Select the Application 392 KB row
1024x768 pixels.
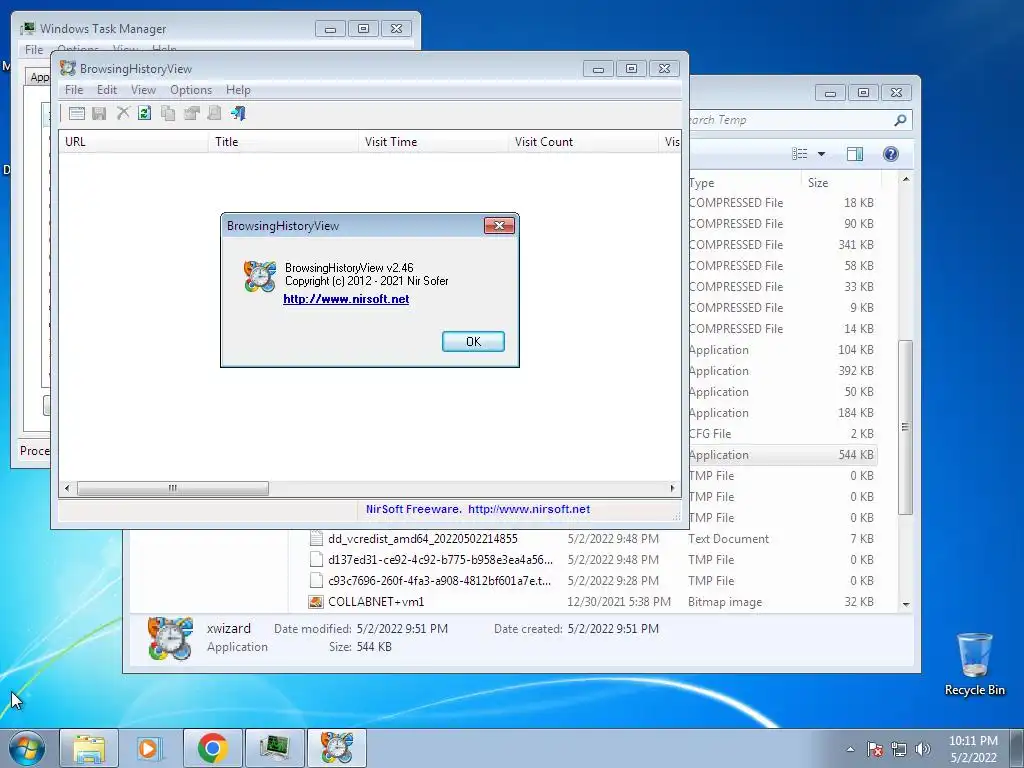pos(782,370)
